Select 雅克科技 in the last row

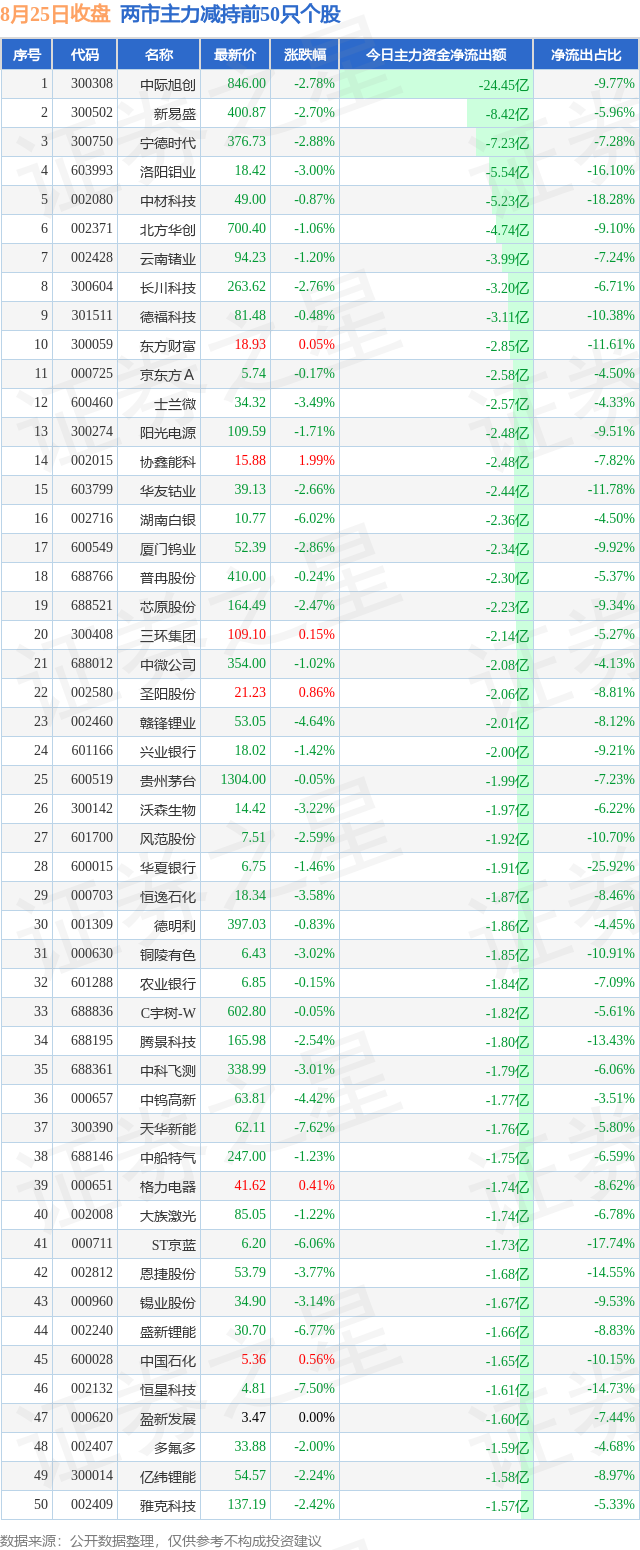click(168, 1505)
